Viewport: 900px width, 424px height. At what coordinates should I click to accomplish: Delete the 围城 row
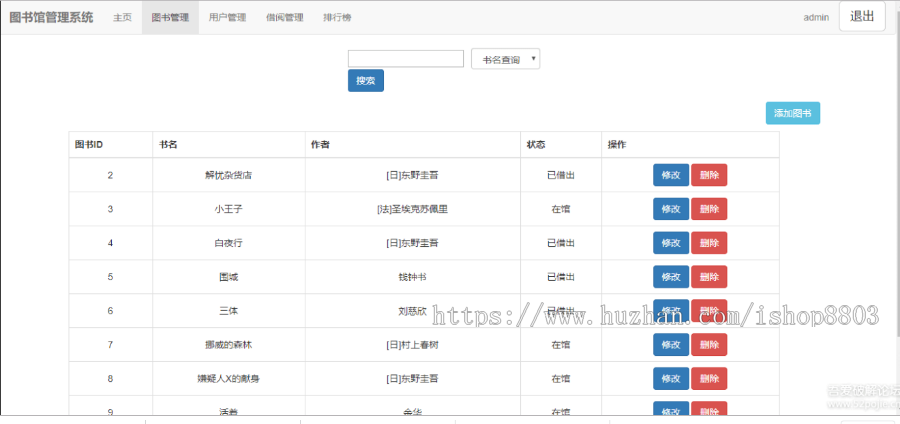tap(709, 277)
